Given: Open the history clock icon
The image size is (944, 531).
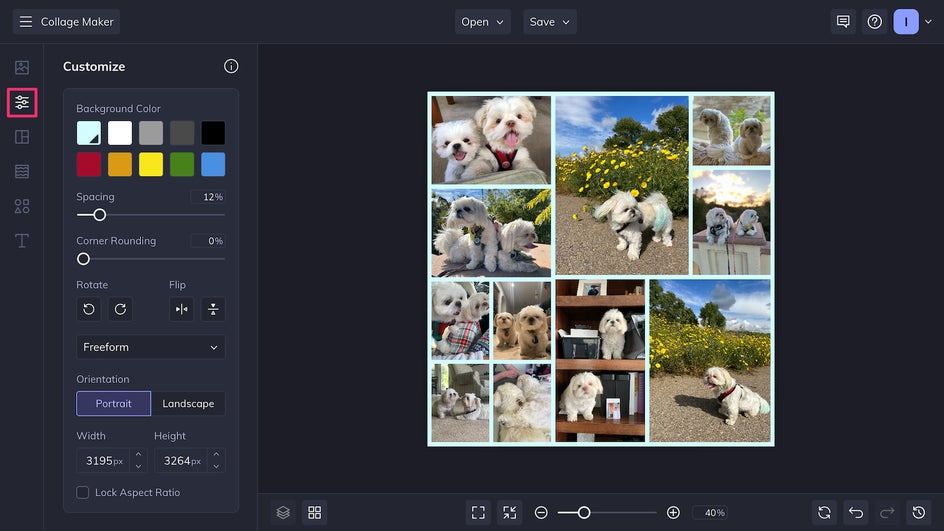Looking at the screenshot, I should coord(919,512).
